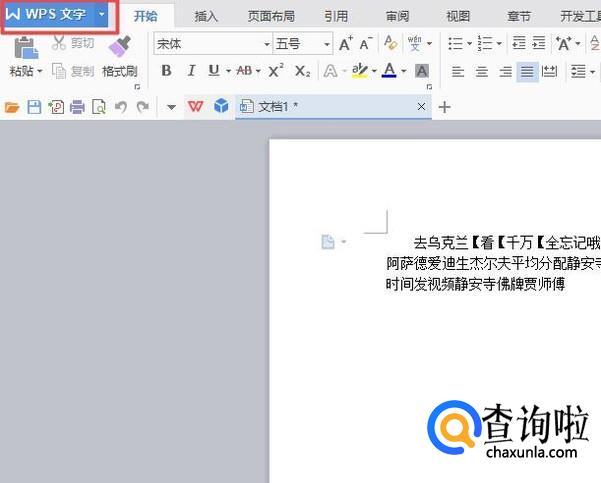Toggle character shading A icon
This screenshot has height=483, width=601.
coord(422,71)
